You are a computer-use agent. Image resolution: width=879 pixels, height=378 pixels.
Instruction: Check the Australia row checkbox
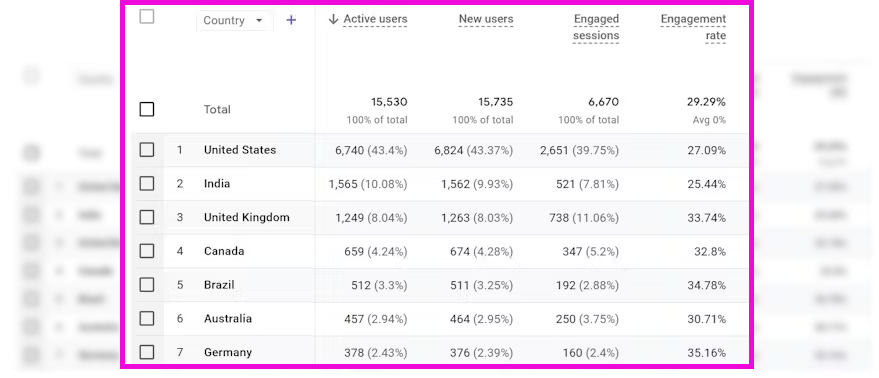pyautogui.click(x=147, y=319)
